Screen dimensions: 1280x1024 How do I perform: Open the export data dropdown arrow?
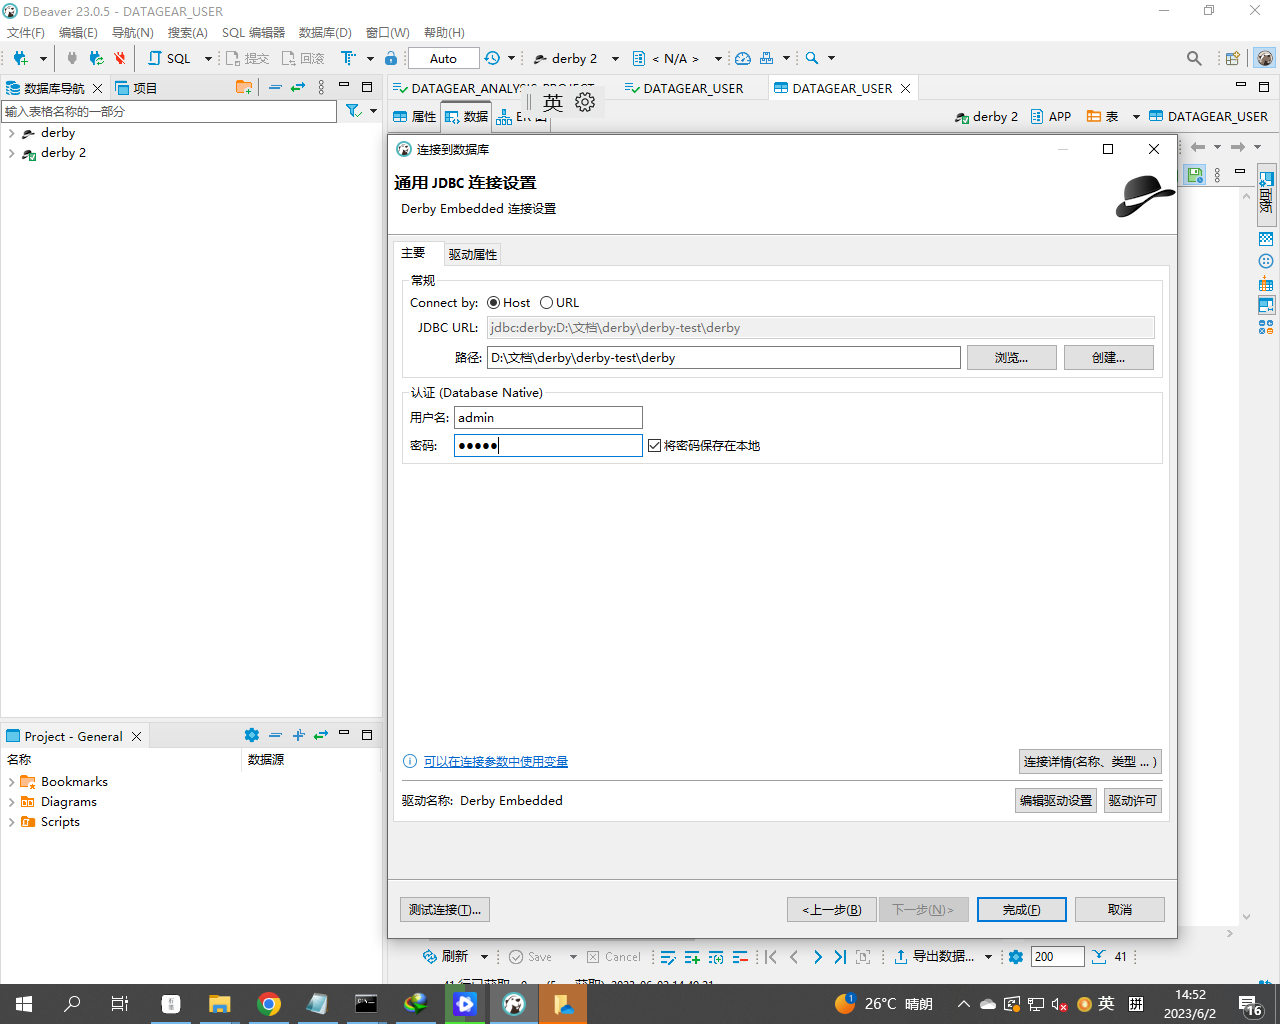tap(988, 957)
